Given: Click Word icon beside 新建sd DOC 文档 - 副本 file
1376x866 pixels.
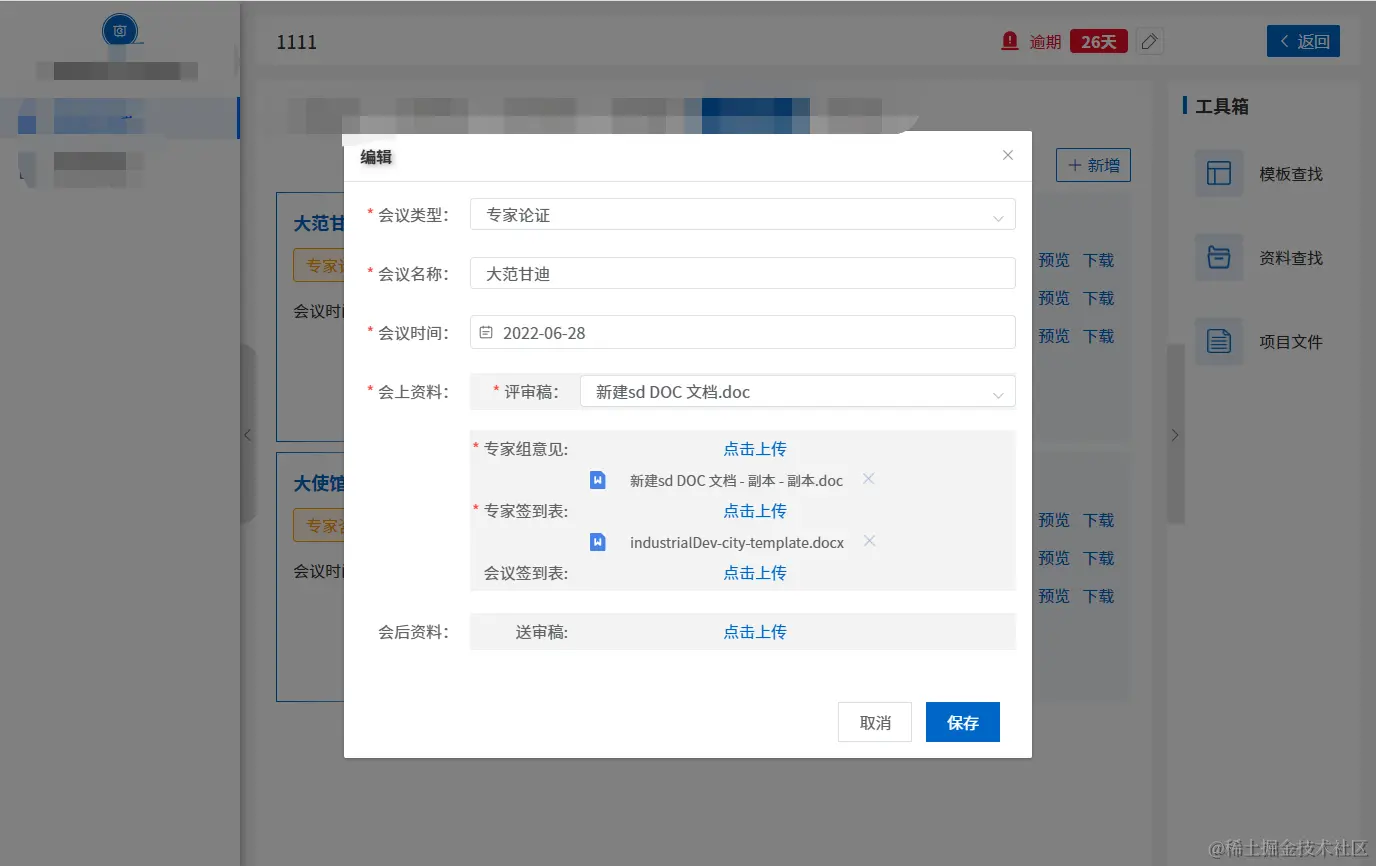Looking at the screenshot, I should (x=598, y=480).
